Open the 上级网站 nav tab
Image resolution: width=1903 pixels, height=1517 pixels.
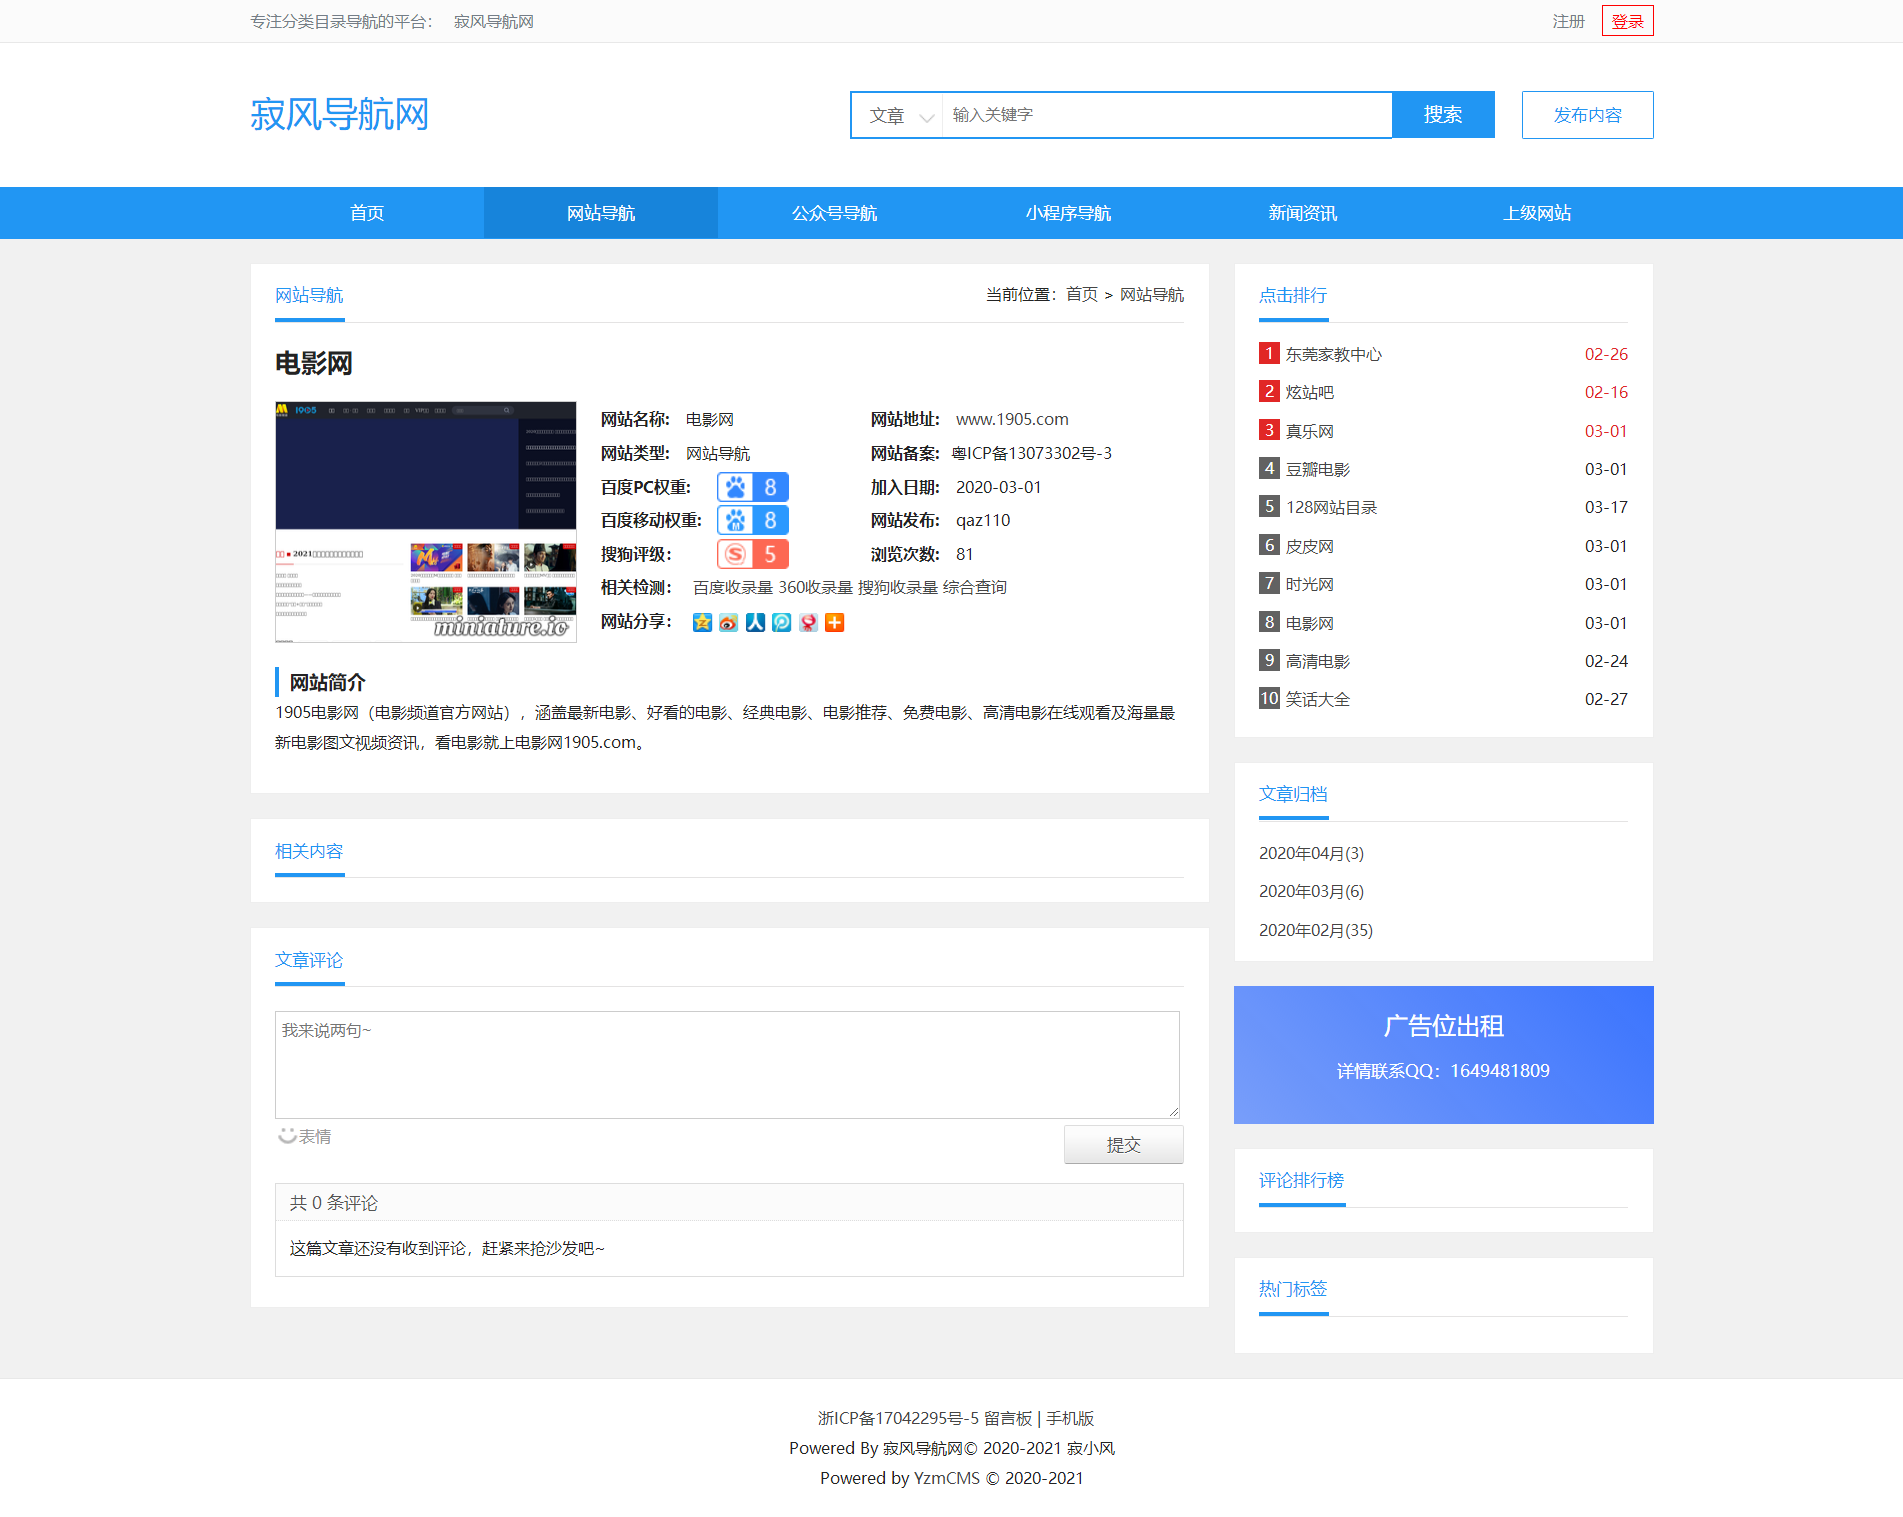[x=1536, y=213]
